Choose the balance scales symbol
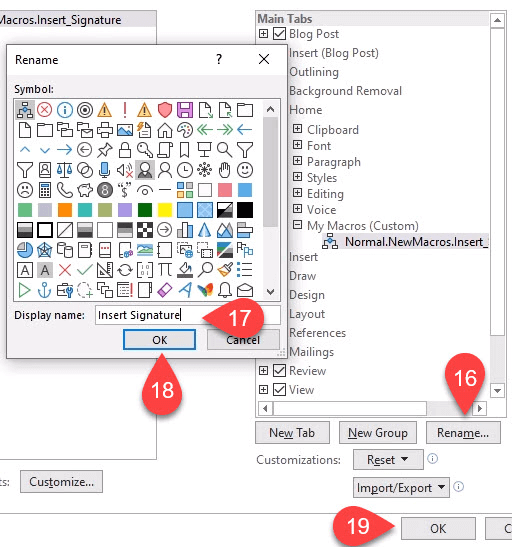Image resolution: width=512 pixels, height=547 pixels. (x=65, y=170)
